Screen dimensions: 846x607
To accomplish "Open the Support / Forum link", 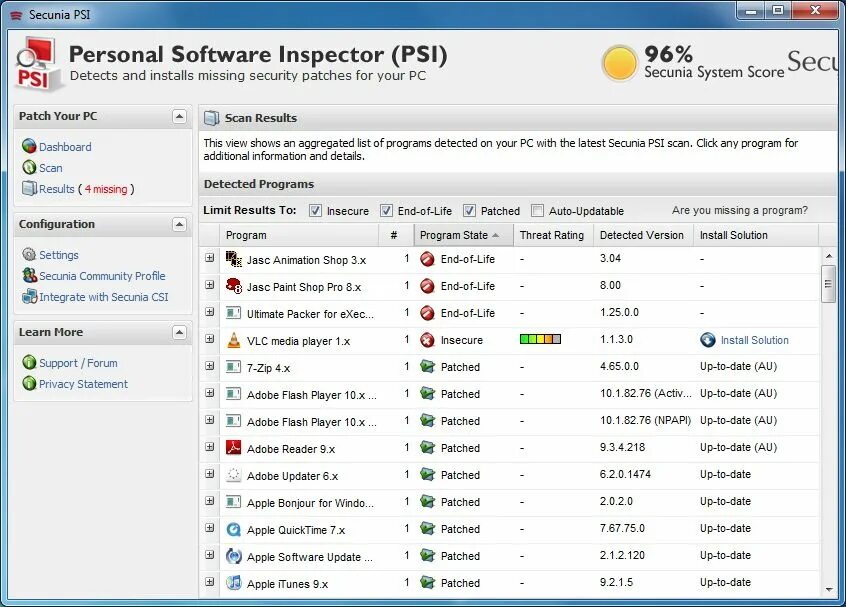I will [x=78, y=363].
